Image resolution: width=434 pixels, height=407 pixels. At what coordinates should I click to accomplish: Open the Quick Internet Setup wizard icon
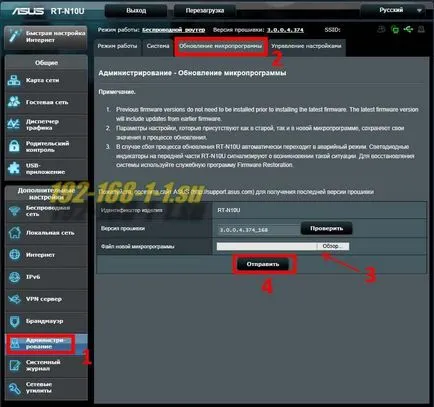coord(15,36)
